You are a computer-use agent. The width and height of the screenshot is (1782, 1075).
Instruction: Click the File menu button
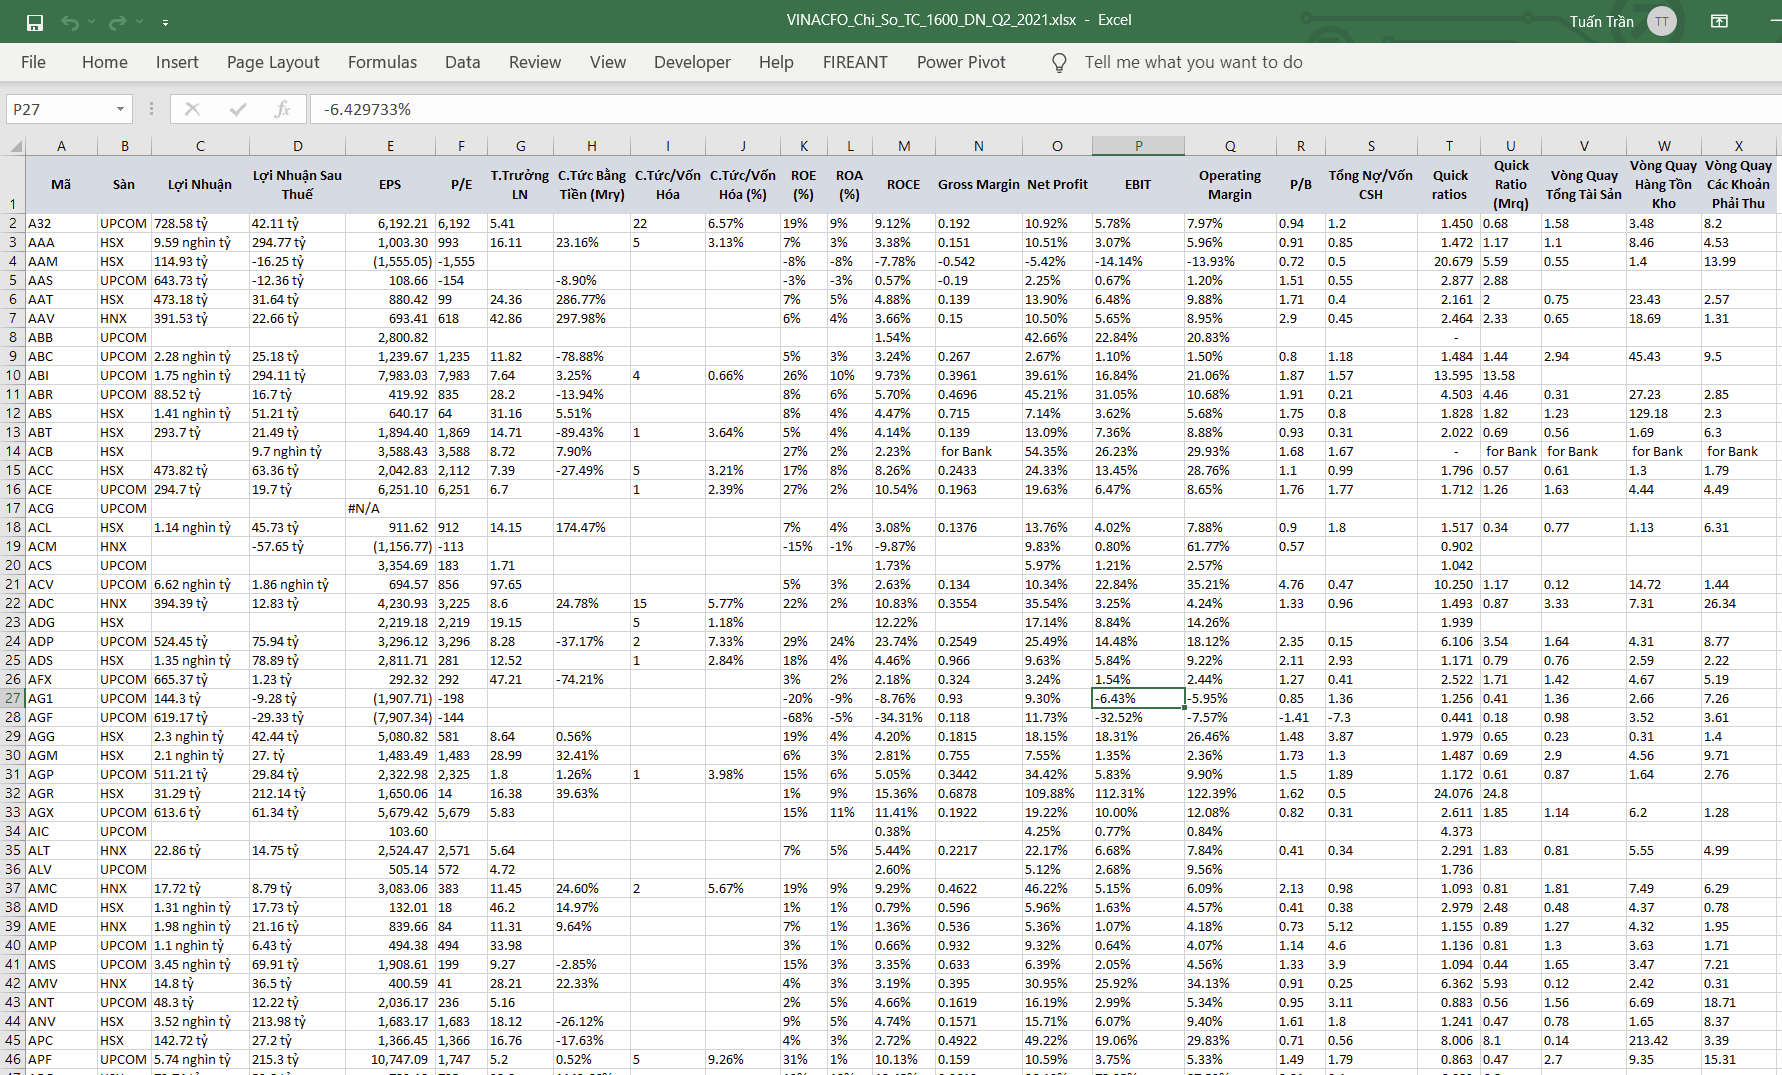click(33, 62)
